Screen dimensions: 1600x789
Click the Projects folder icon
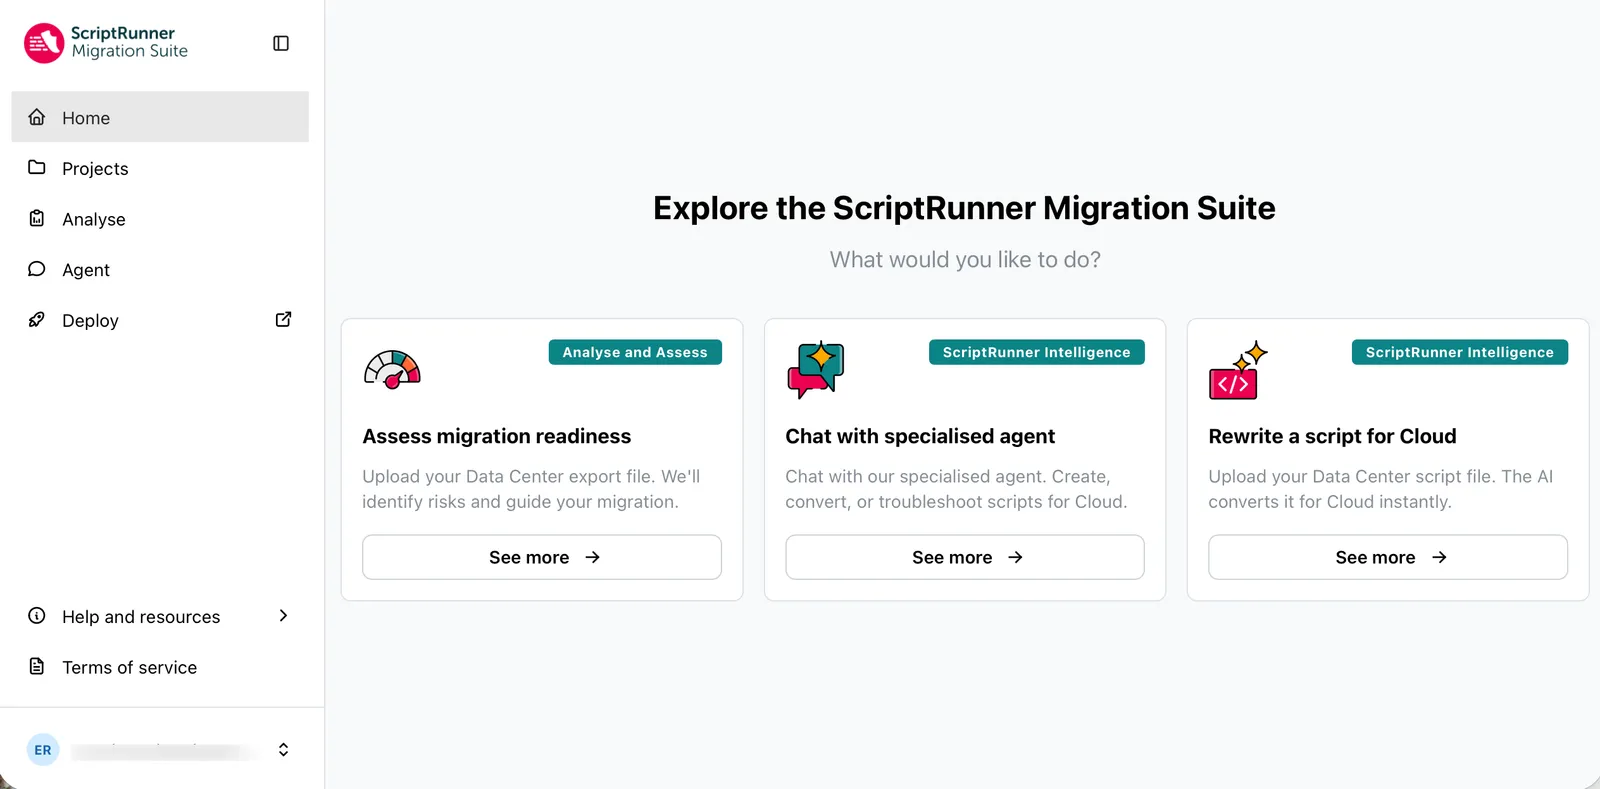point(37,167)
